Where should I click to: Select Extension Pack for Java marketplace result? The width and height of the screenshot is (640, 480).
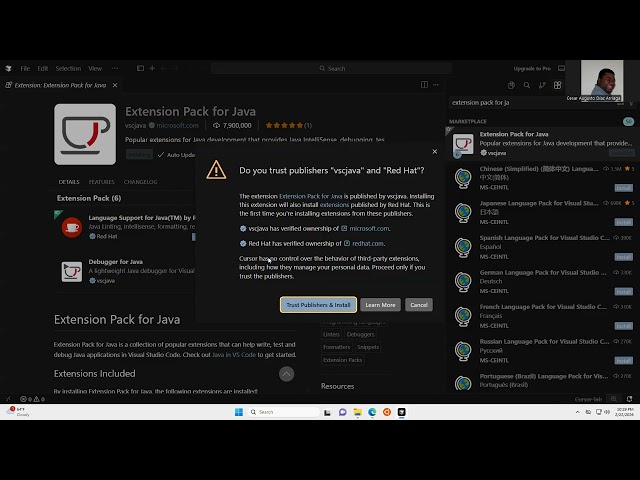pyautogui.click(x=542, y=143)
